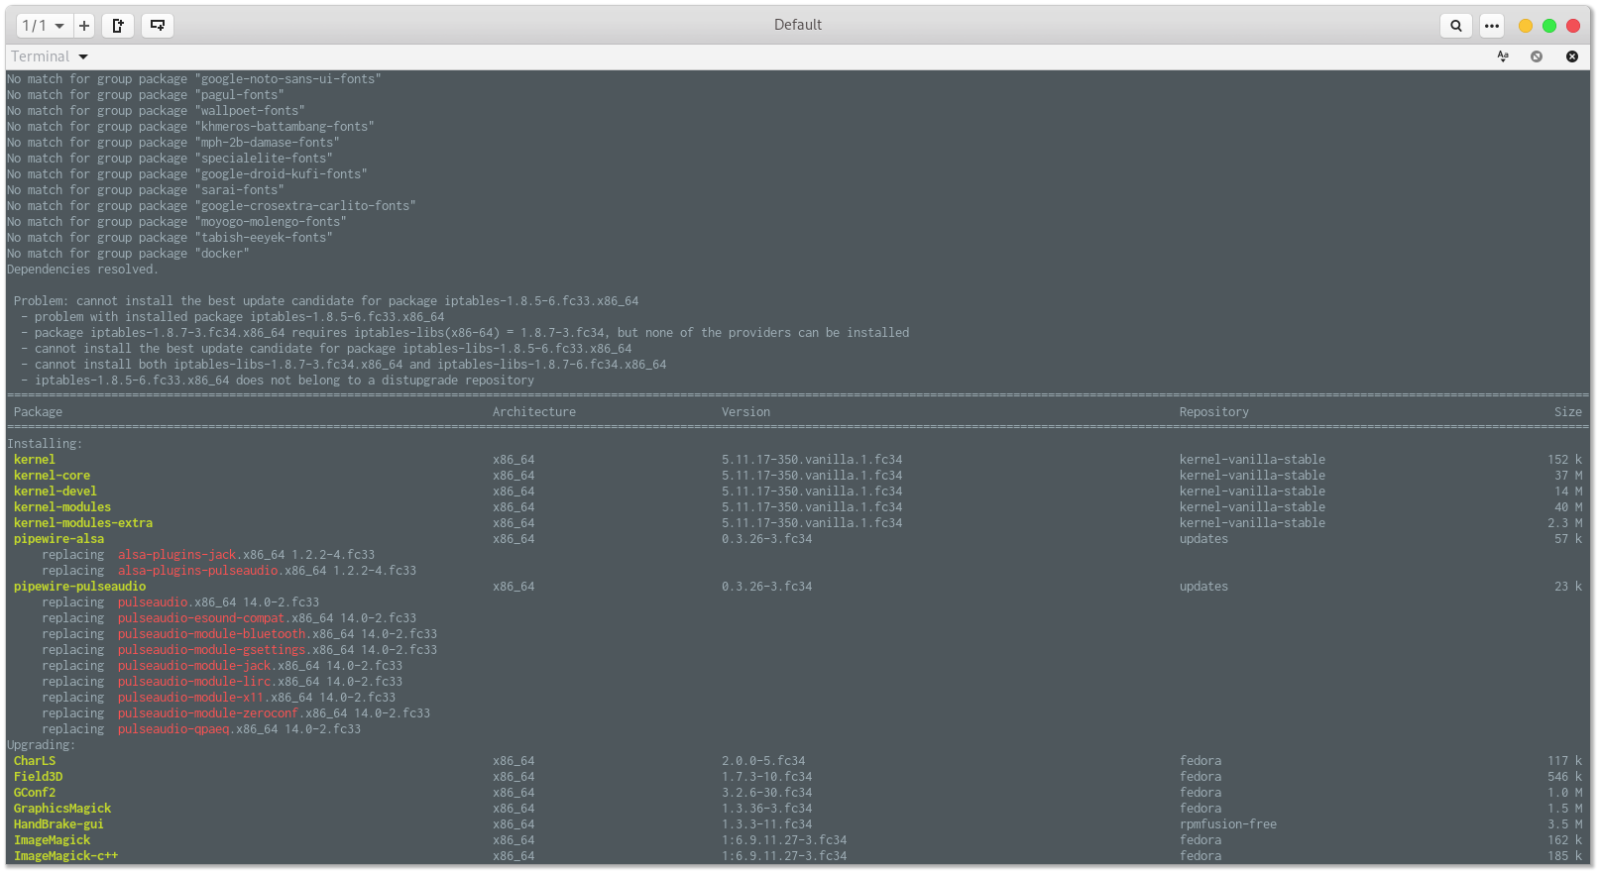Select the GConf2 package name
This screenshot has width=1600, height=874.
35,793
